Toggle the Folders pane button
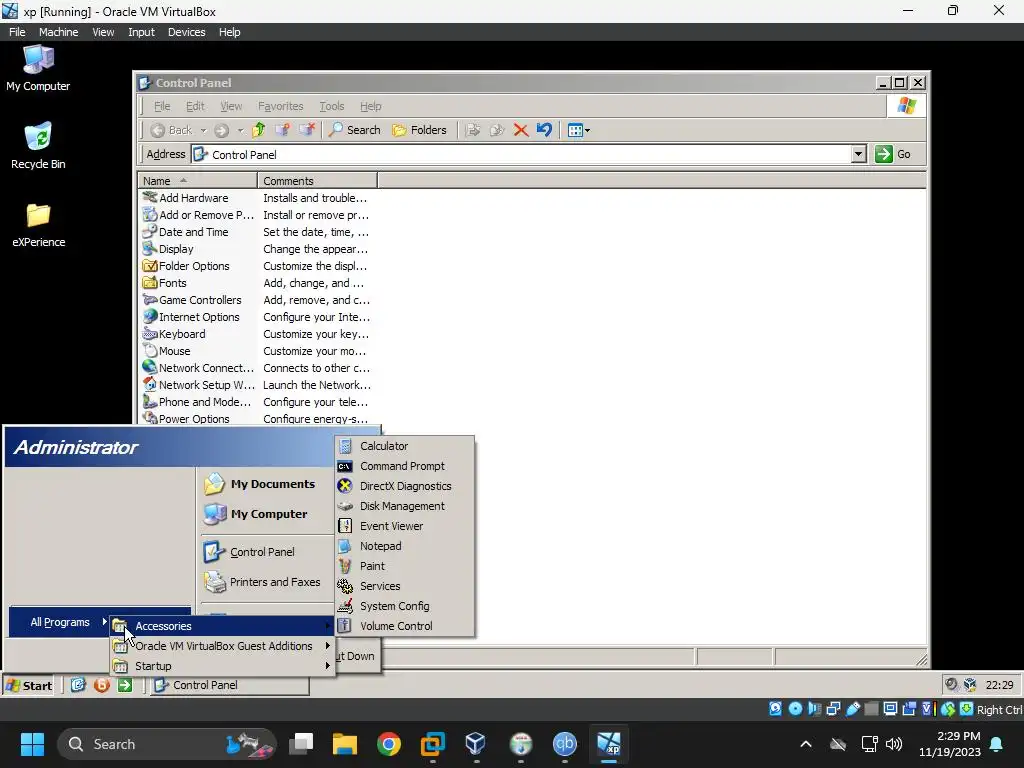The width and height of the screenshot is (1024, 768). (419, 130)
